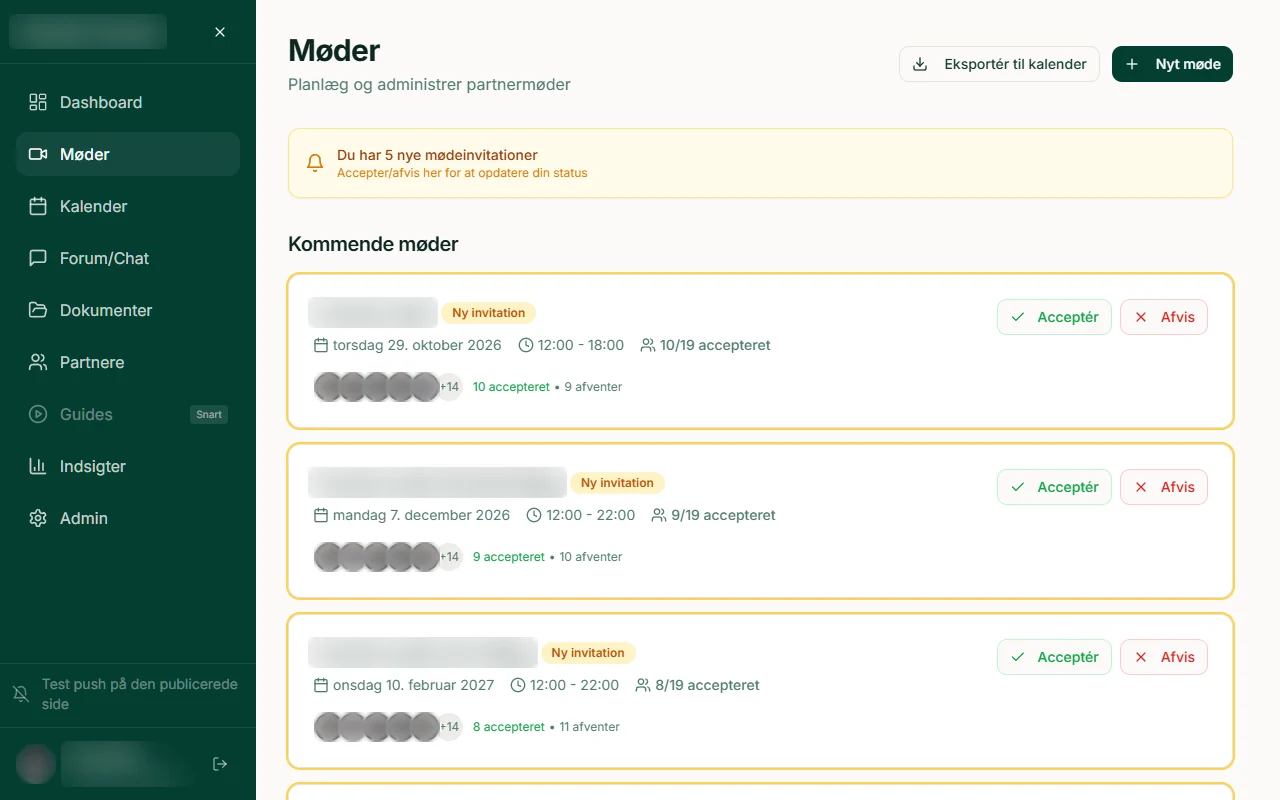Open the Dashboard grid icon
Screen dimensions: 1280x800
(38, 102)
